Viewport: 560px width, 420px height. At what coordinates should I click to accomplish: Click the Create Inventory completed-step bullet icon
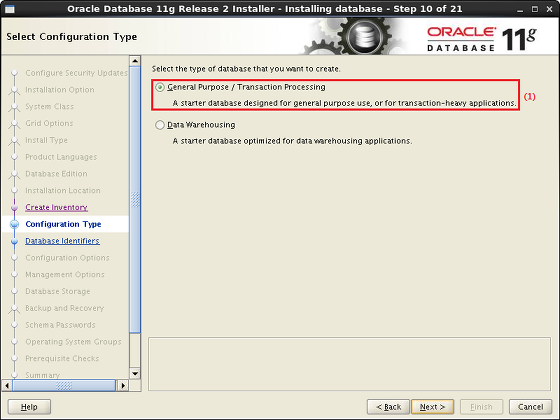pyautogui.click(x=14, y=208)
